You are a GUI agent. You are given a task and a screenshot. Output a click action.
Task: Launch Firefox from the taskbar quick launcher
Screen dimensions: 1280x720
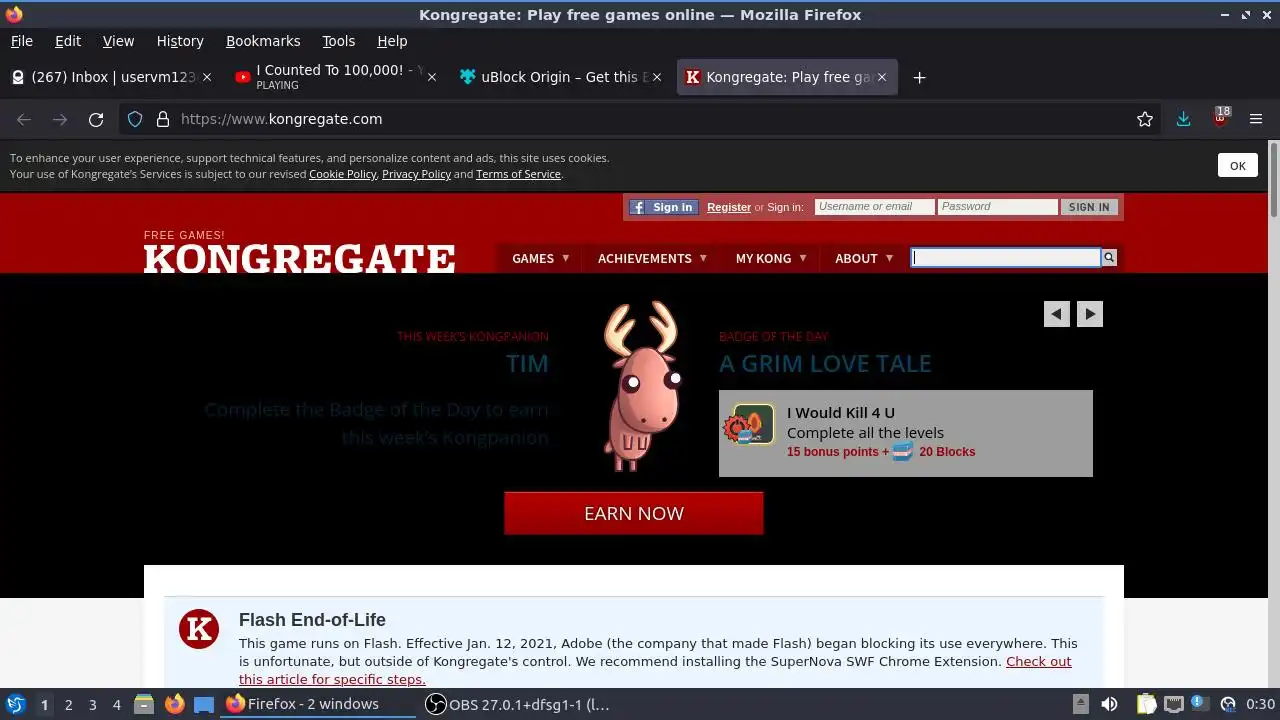[x=174, y=704]
